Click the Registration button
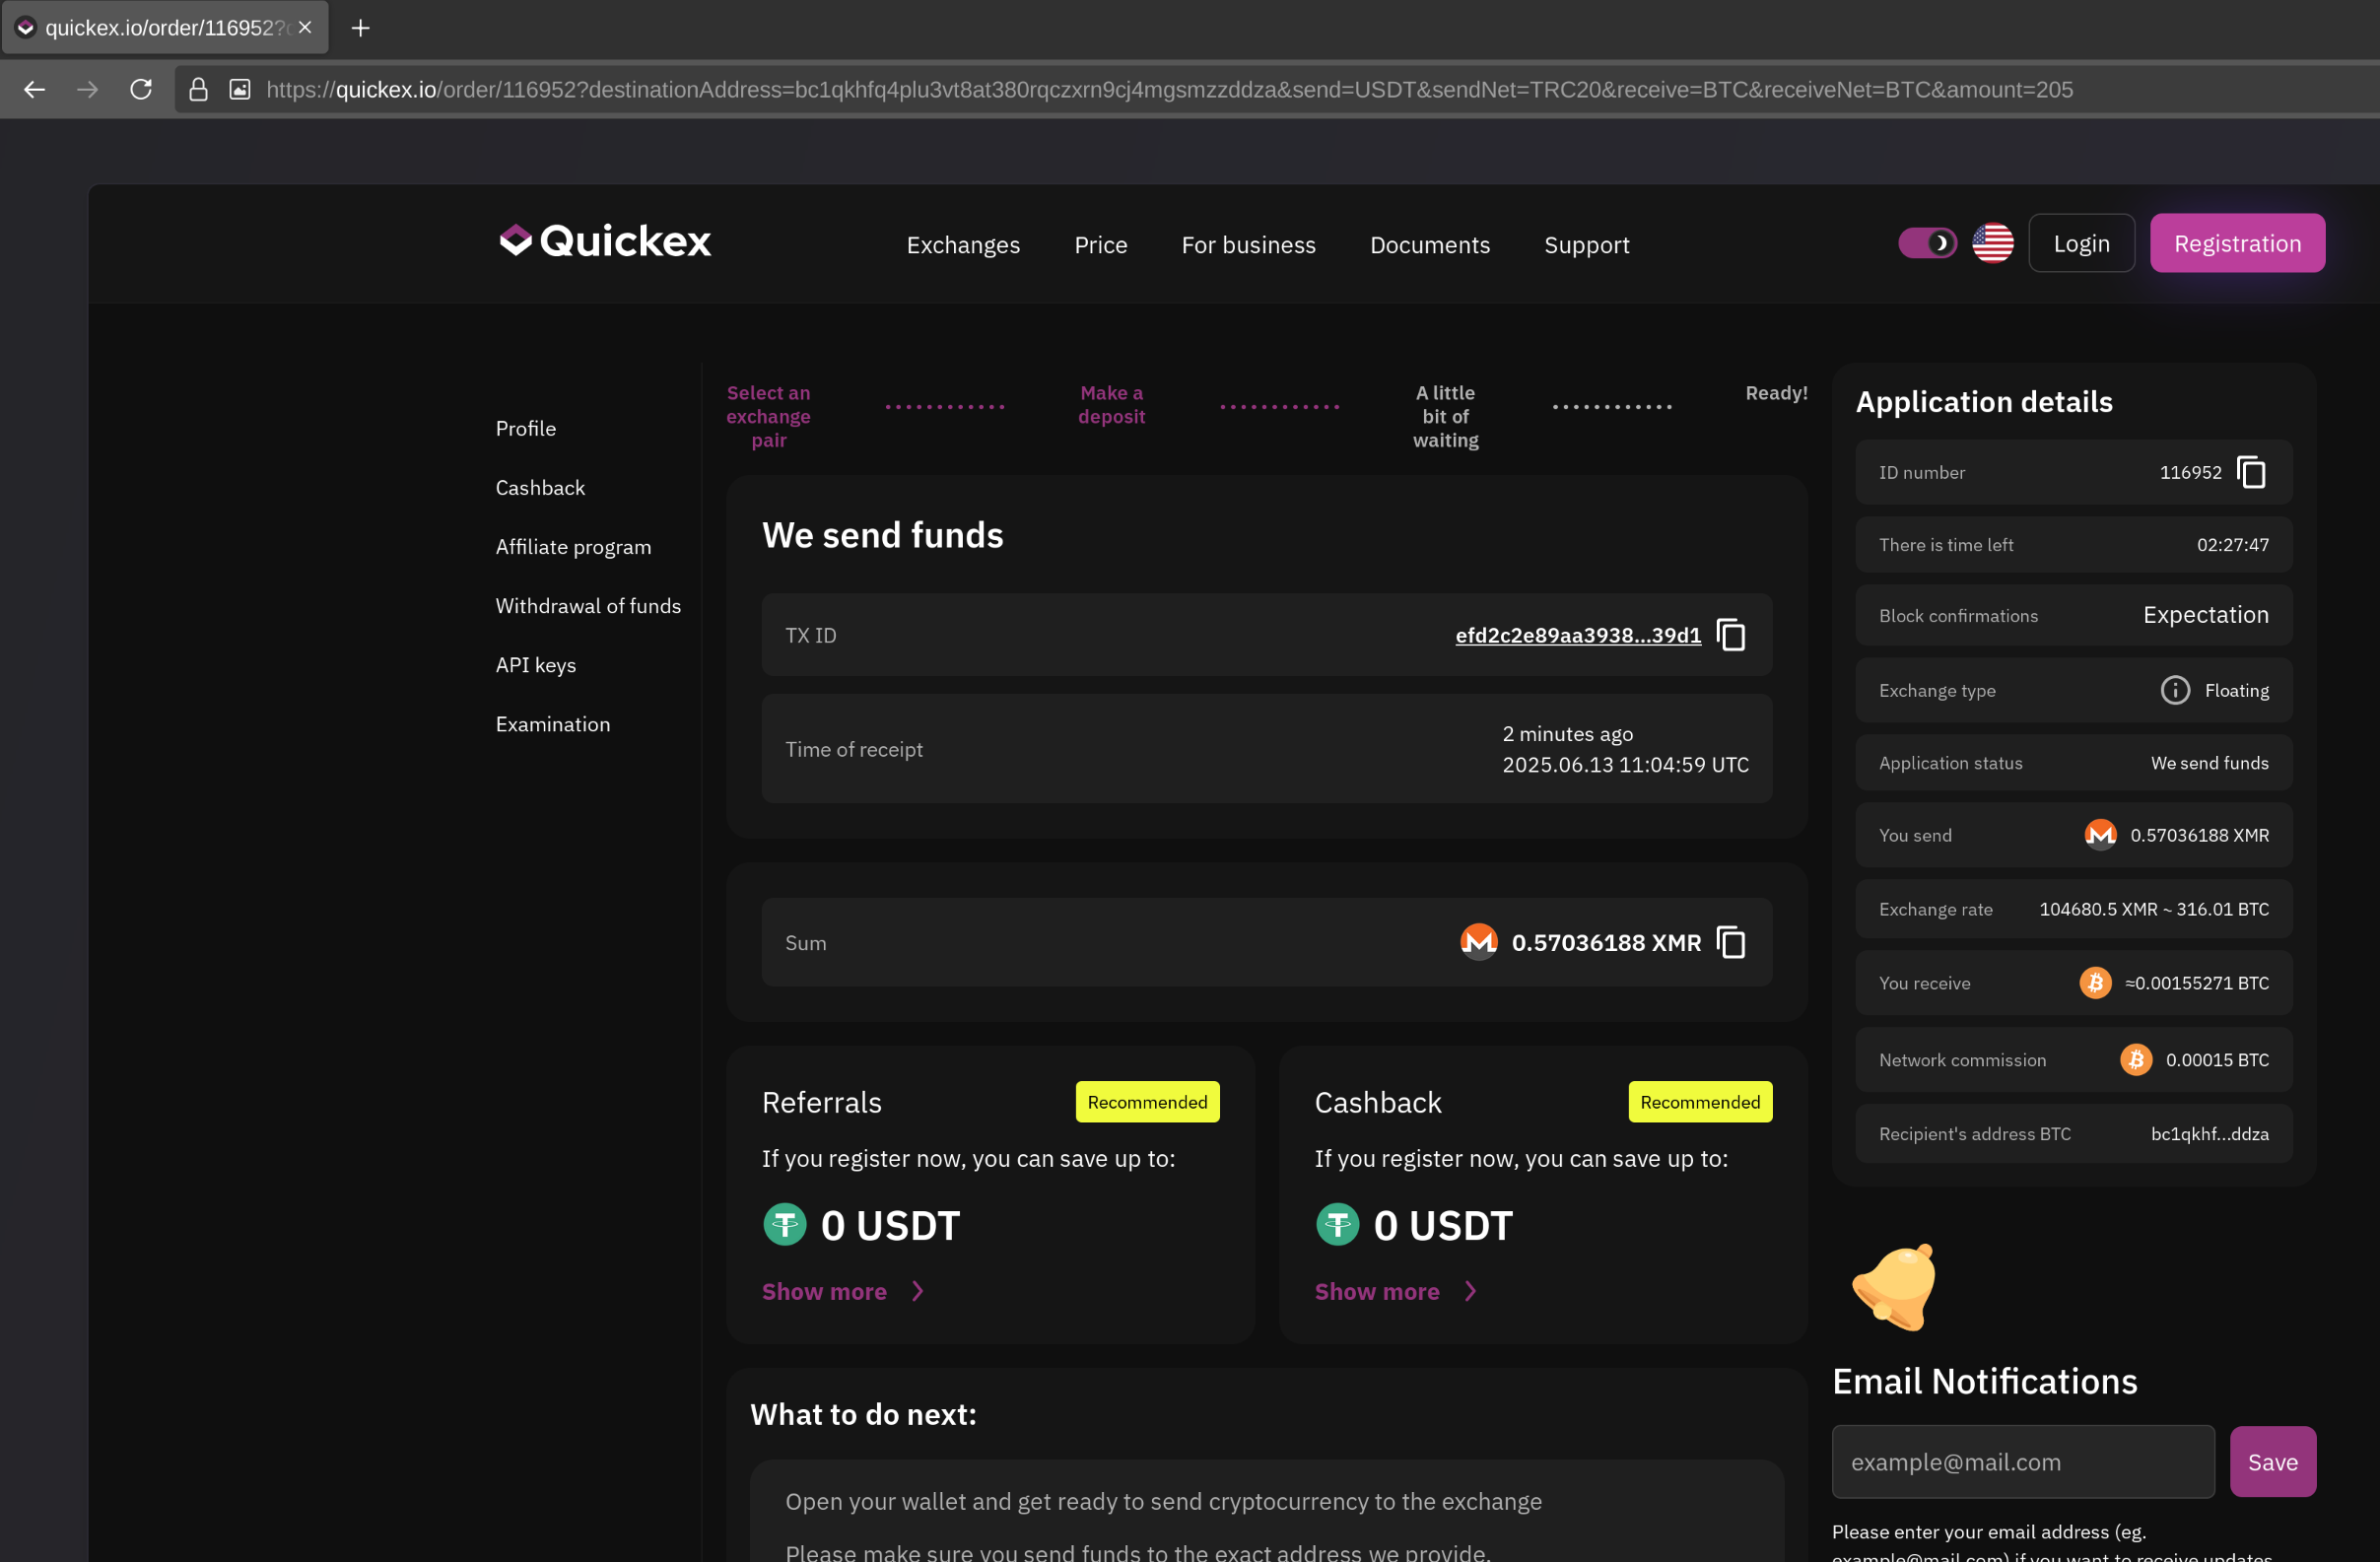 (2237, 243)
